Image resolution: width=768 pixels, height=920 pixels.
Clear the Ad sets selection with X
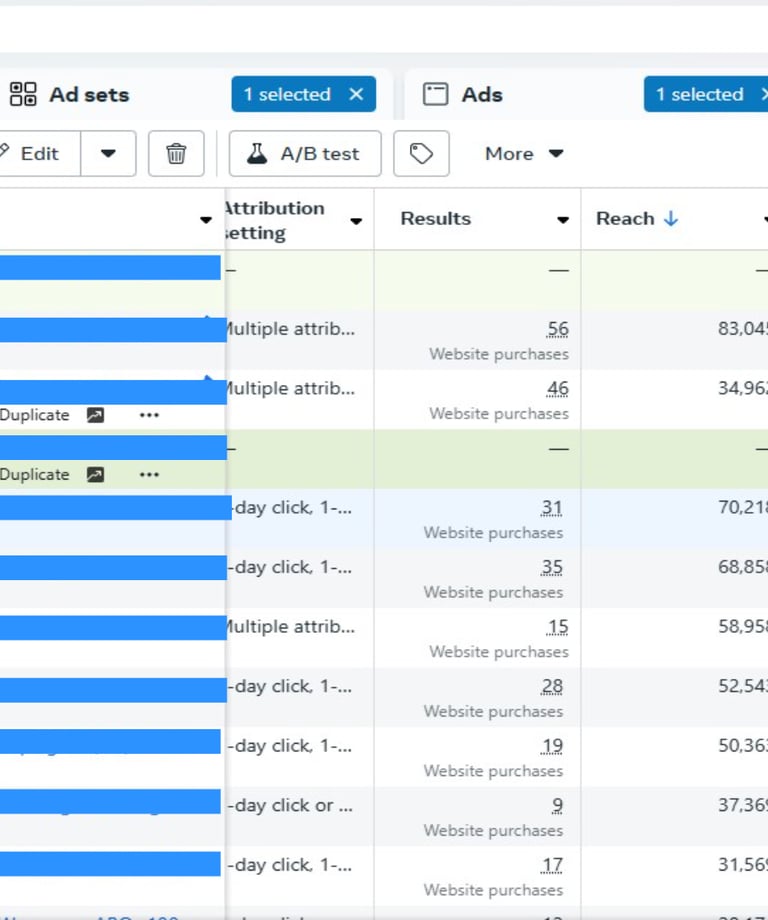(x=356, y=95)
